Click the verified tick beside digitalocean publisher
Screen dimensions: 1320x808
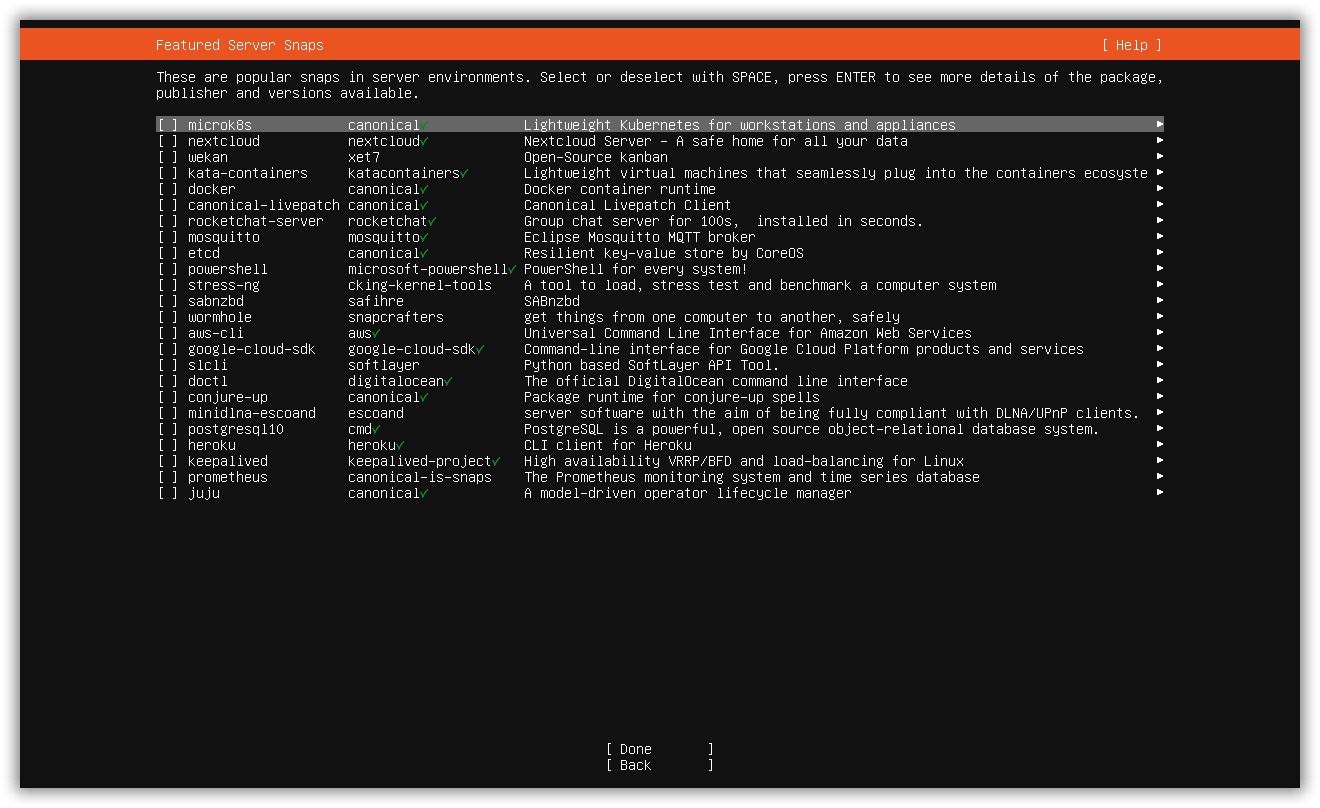(x=448, y=381)
